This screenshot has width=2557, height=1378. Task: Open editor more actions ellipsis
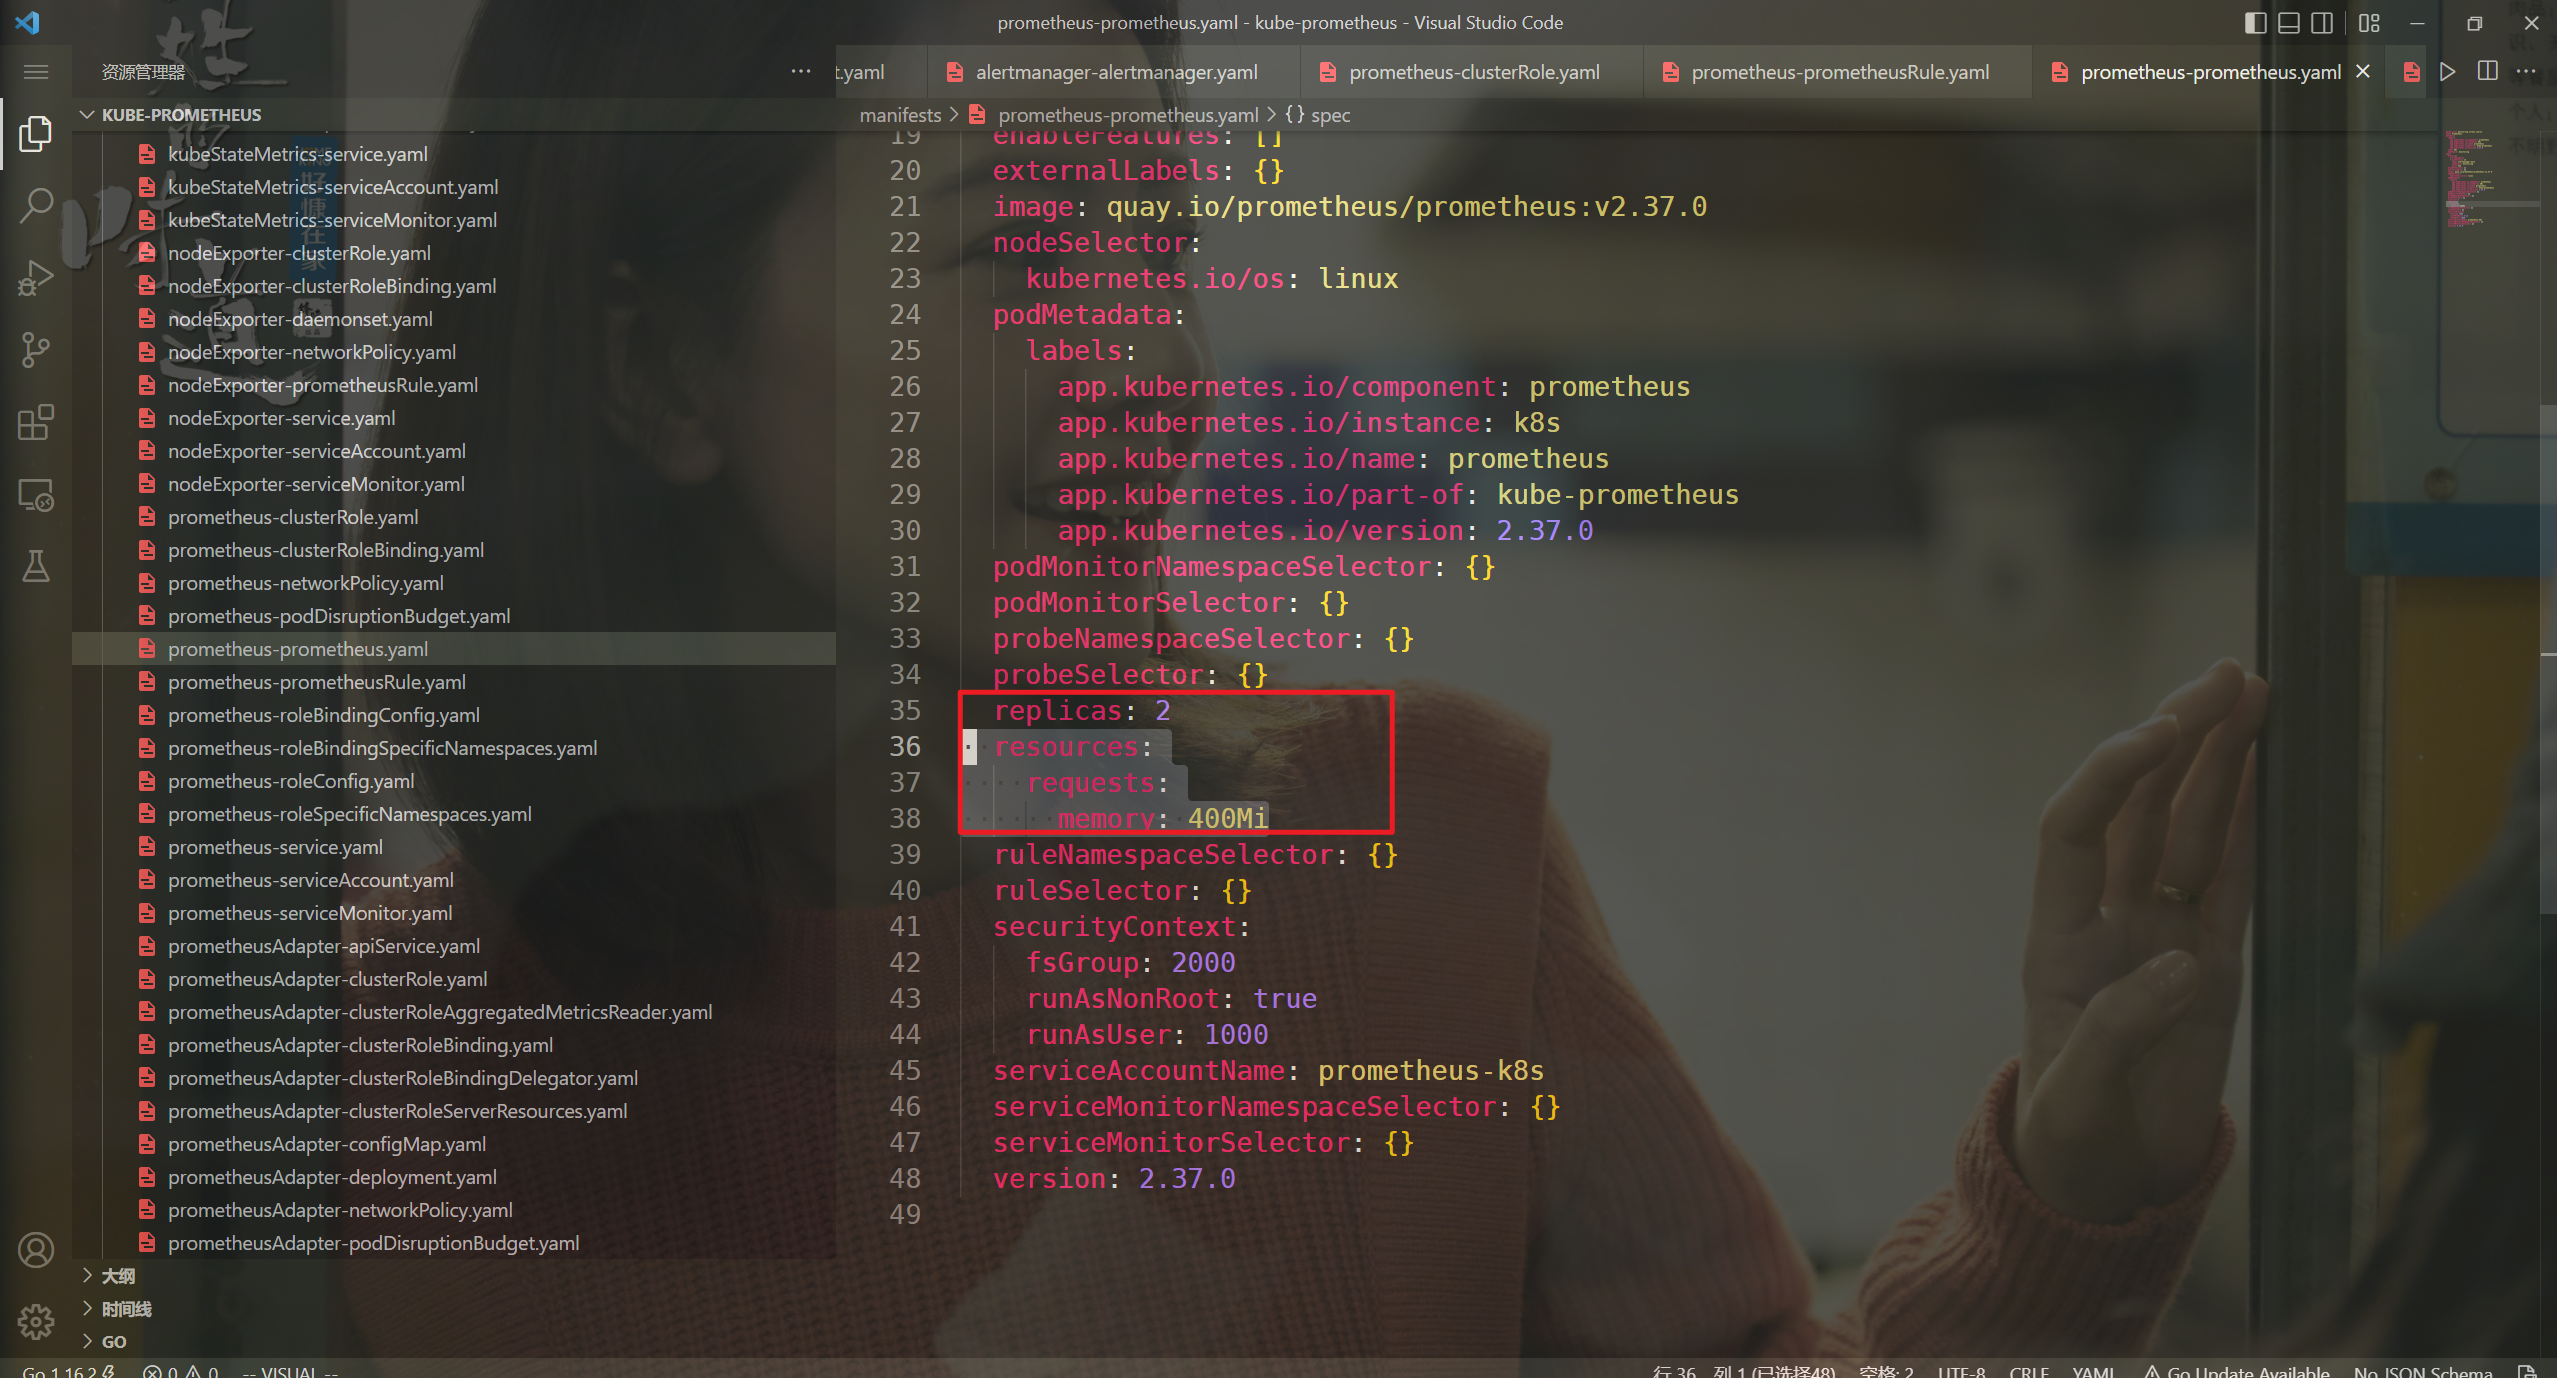(x=2526, y=71)
